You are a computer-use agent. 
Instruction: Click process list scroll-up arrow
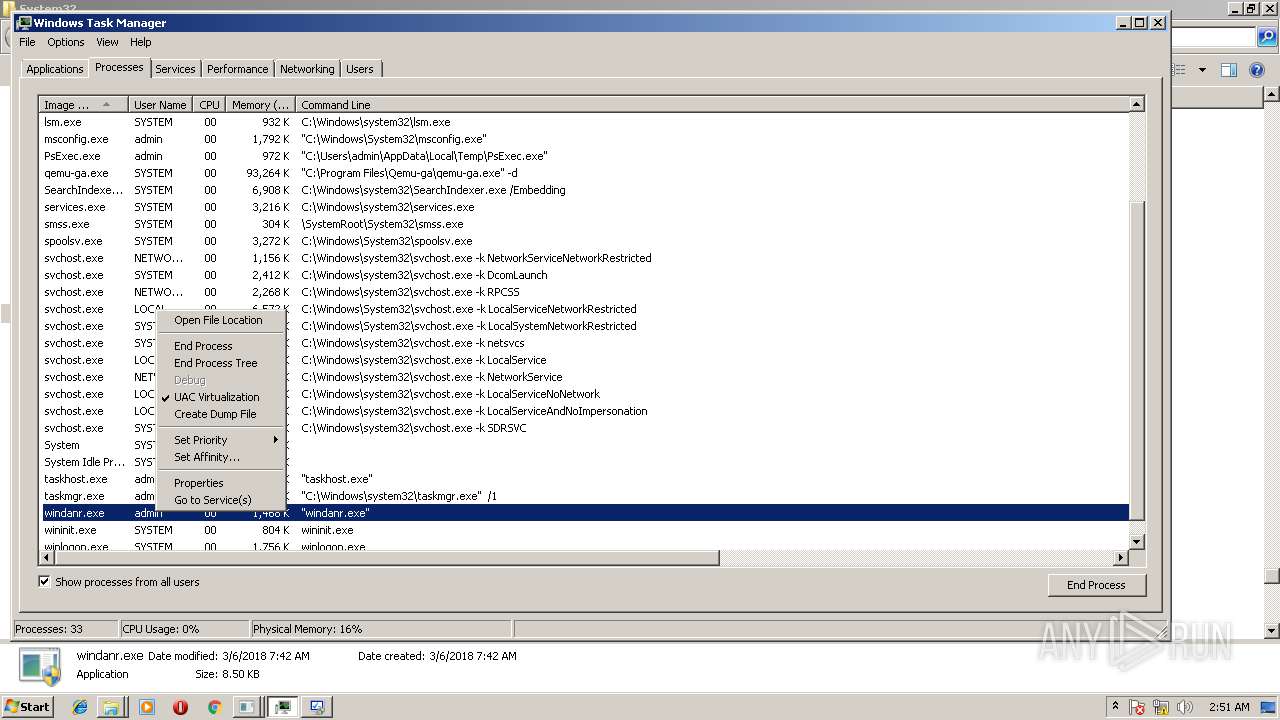(x=1136, y=104)
